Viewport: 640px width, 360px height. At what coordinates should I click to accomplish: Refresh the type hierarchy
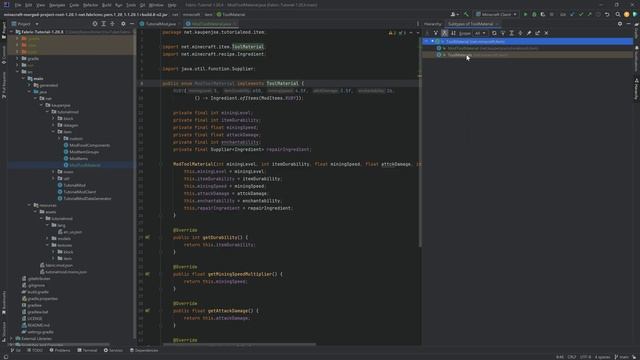[x=494, y=33]
